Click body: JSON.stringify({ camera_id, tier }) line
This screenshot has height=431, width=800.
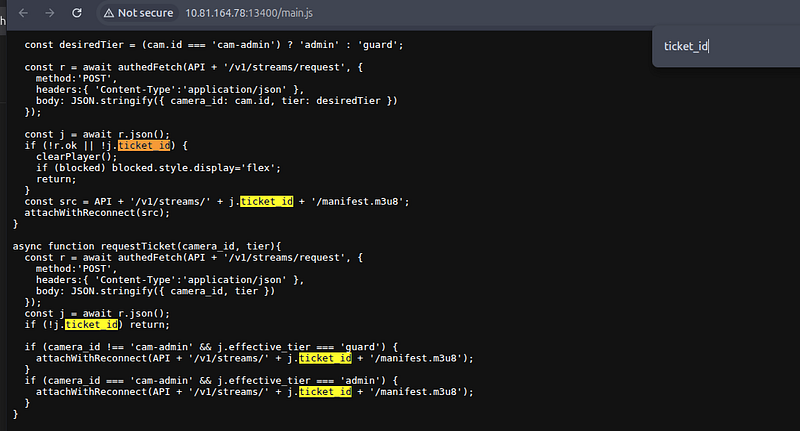point(156,291)
